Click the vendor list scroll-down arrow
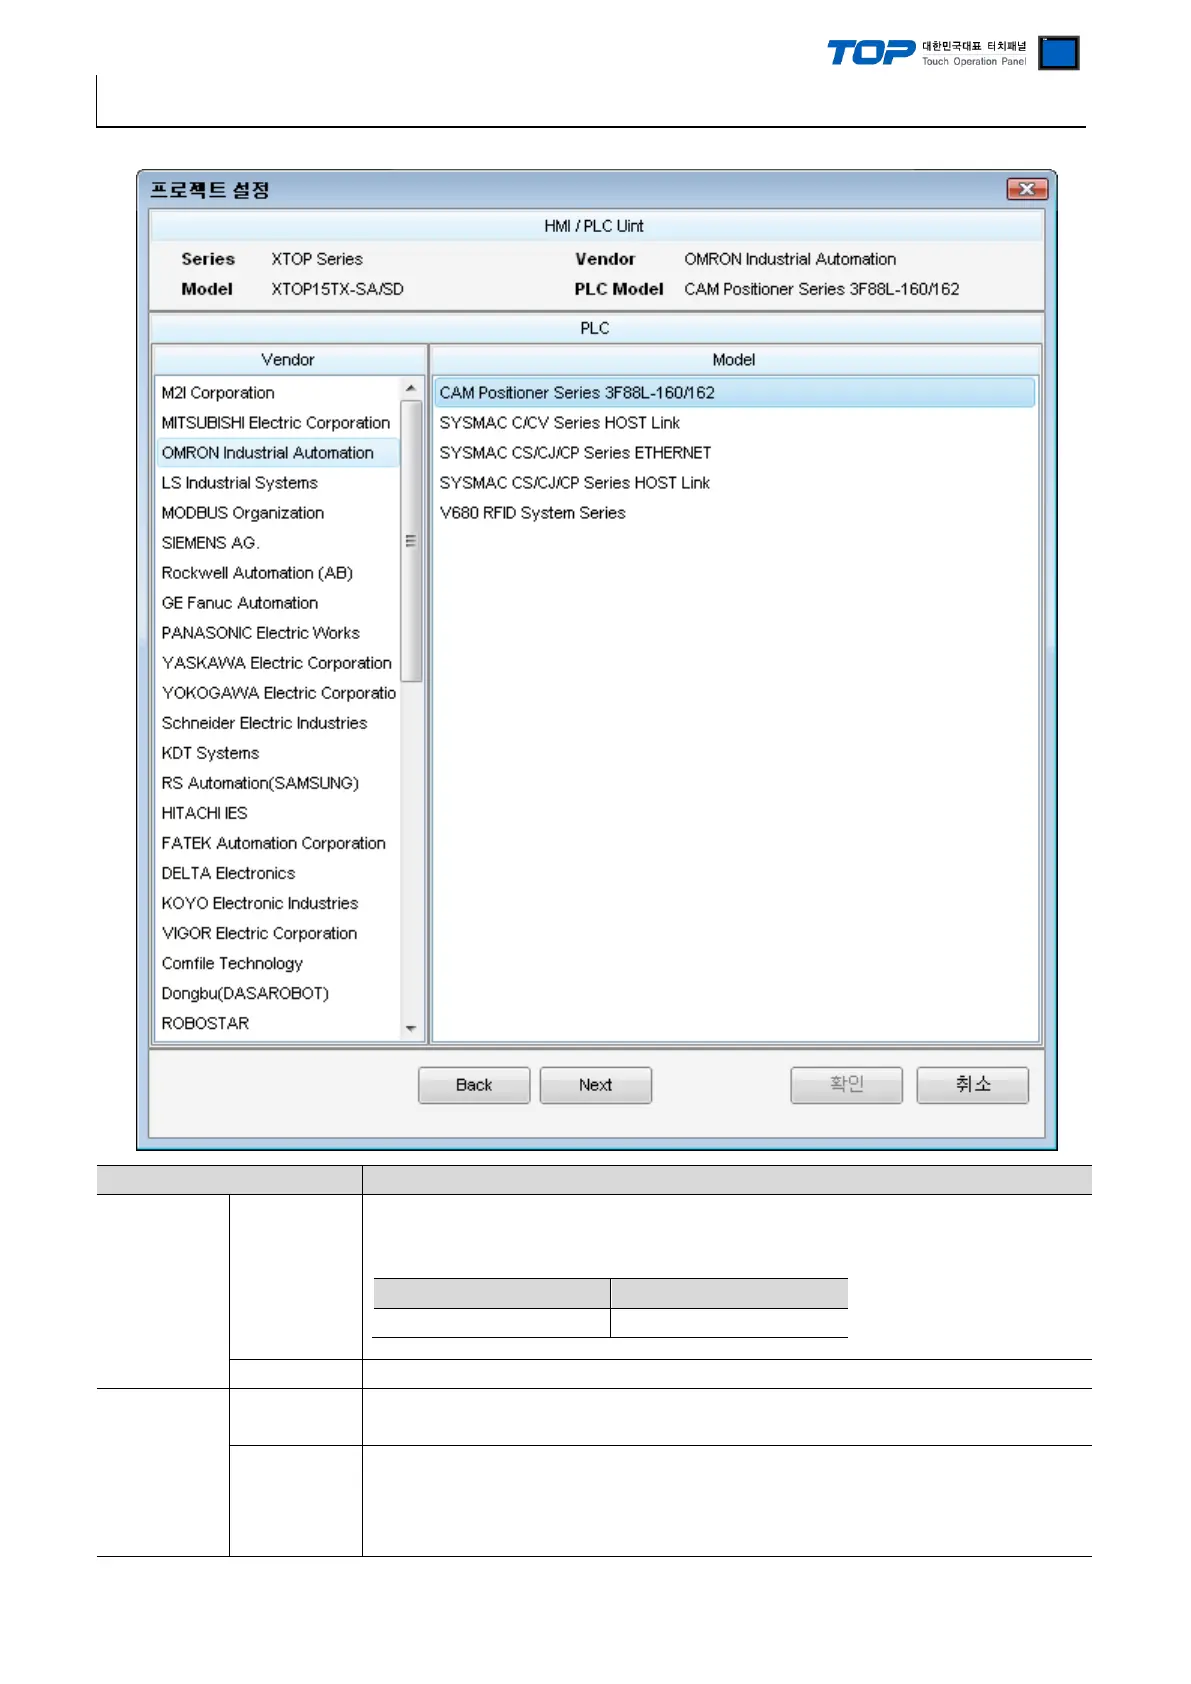This screenshot has width=1191, height=1684. click(x=411, y=1028)
